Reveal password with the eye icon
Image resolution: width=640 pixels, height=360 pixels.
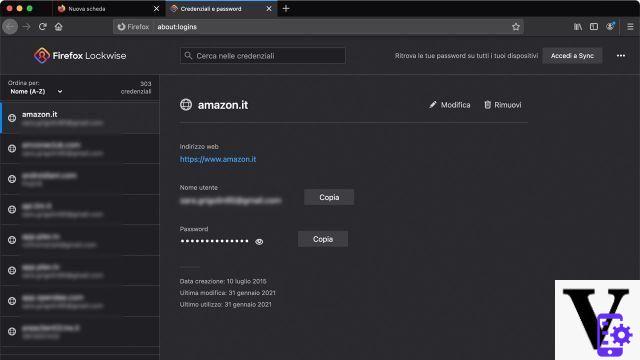(259, 242)
